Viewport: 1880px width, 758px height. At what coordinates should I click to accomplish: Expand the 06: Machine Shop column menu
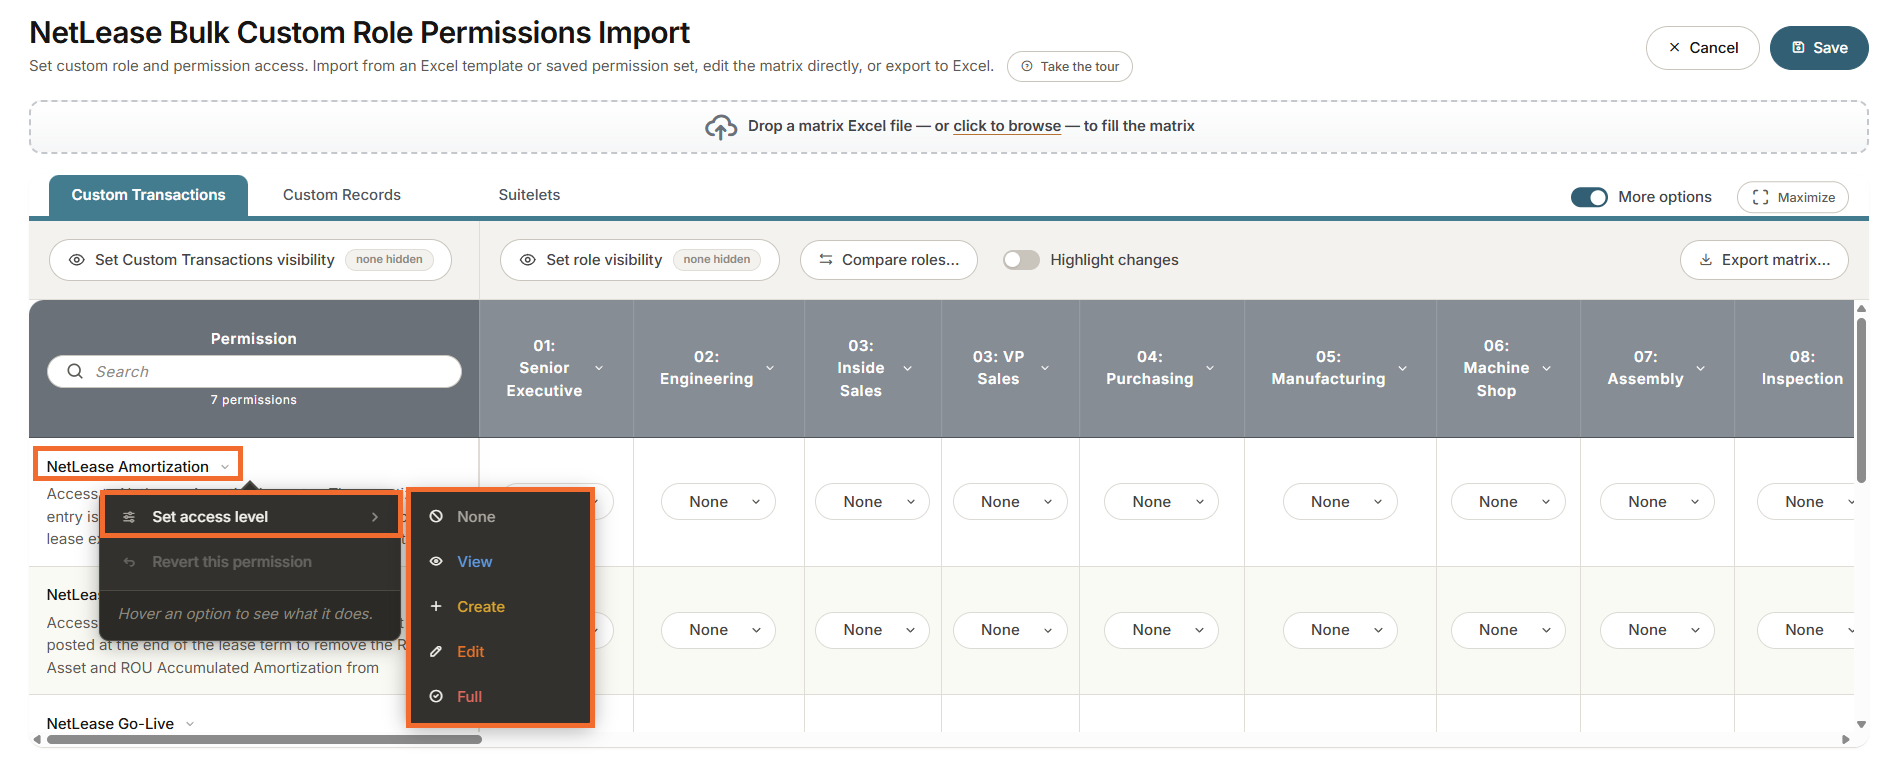click(x=1547, y=368)
